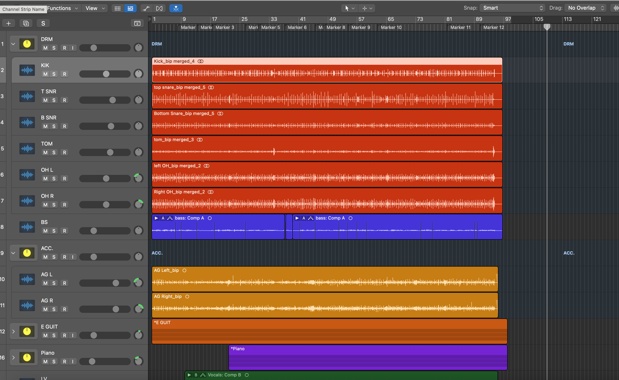This screenshot has width=619, height=380.
Task: Open the View menu
Action: [95, 8]
